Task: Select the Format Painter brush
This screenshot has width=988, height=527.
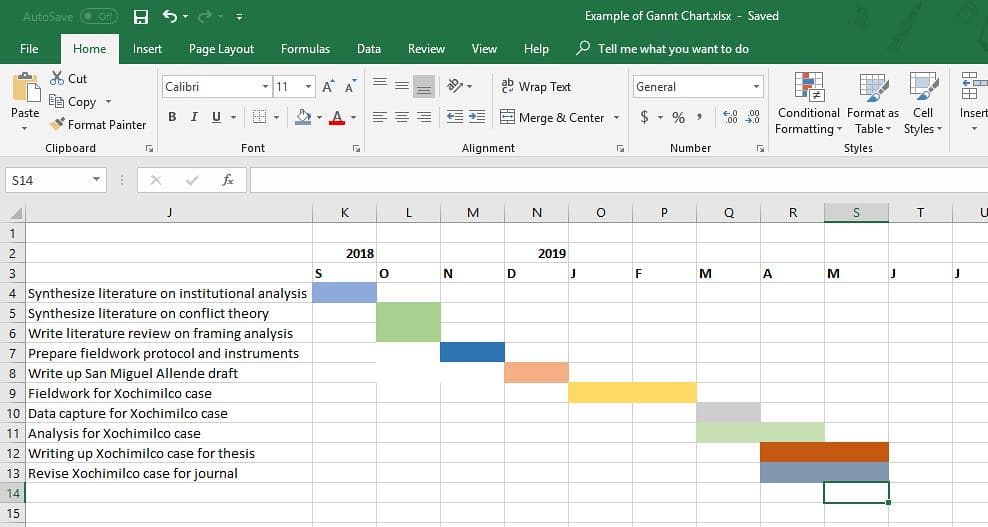Action: coord(57,124)
